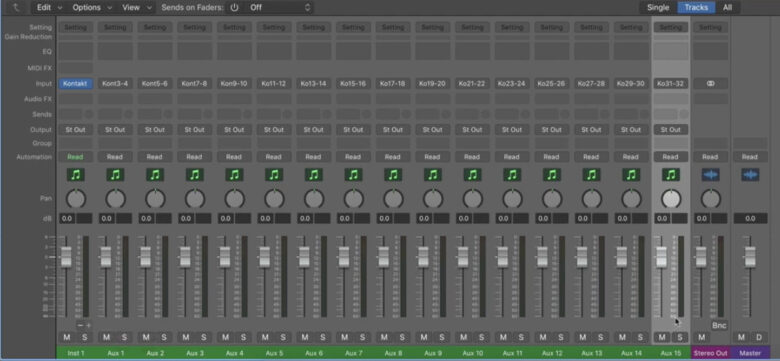Click the Aux 9 channel music note icon
Viewport: 780px width, 361px height.
(x=433, y=175)
